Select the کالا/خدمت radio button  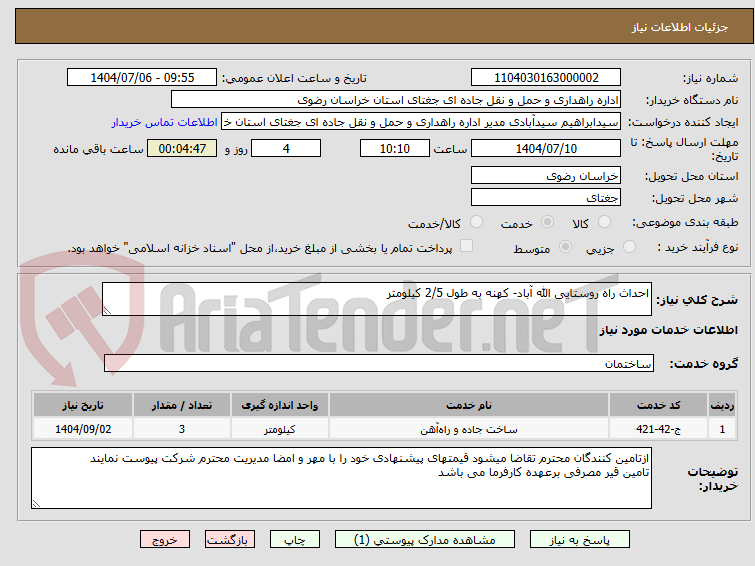(x=476, y=222)
